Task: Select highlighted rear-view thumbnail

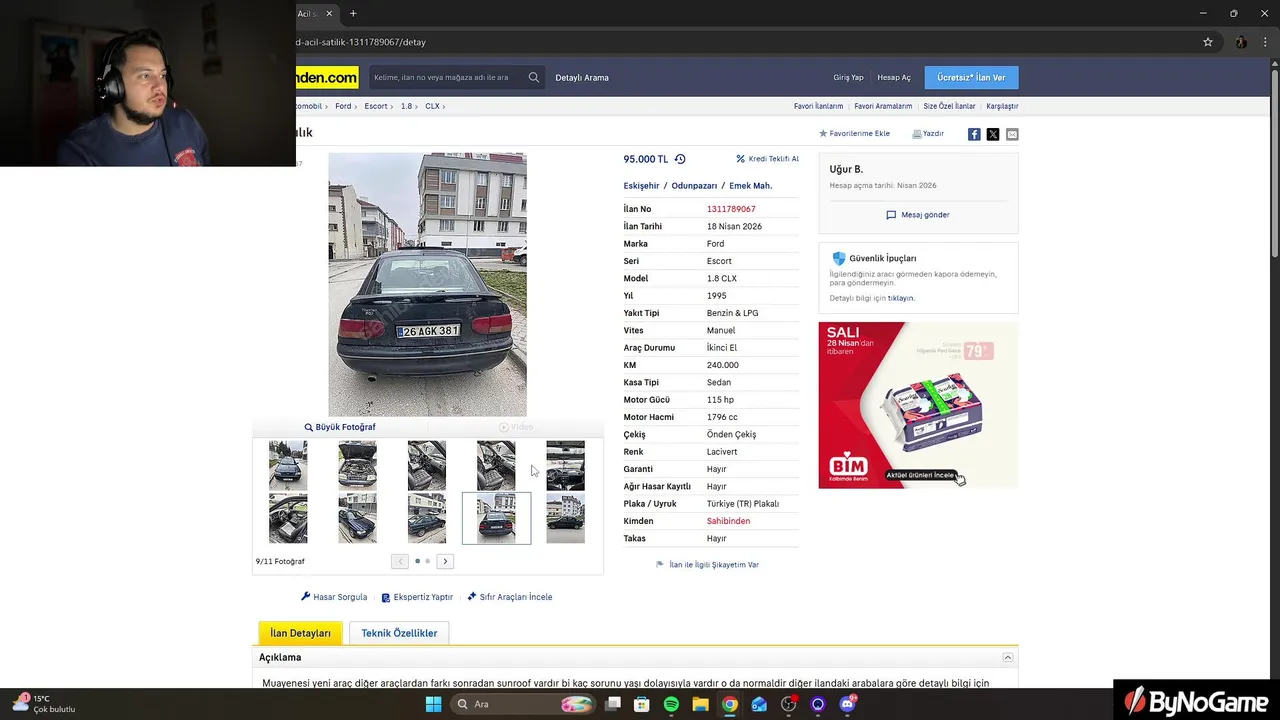Action: [x=496, y=518]
